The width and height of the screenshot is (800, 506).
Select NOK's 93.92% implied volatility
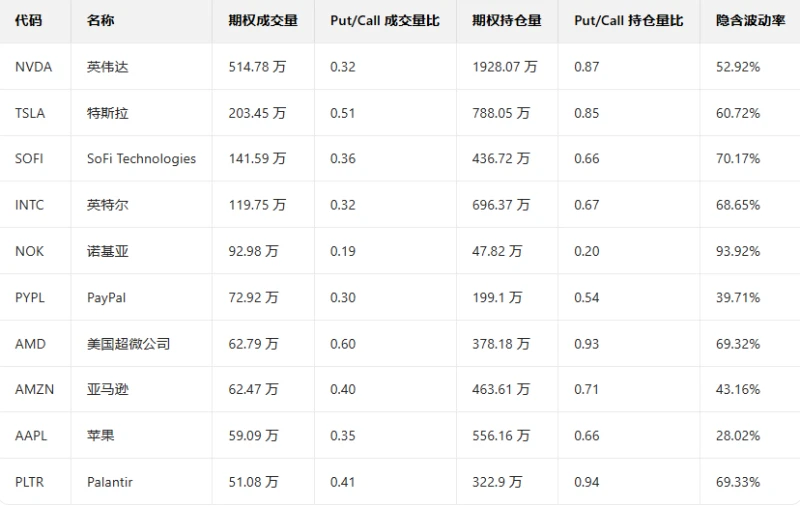(x=738, y=251)
